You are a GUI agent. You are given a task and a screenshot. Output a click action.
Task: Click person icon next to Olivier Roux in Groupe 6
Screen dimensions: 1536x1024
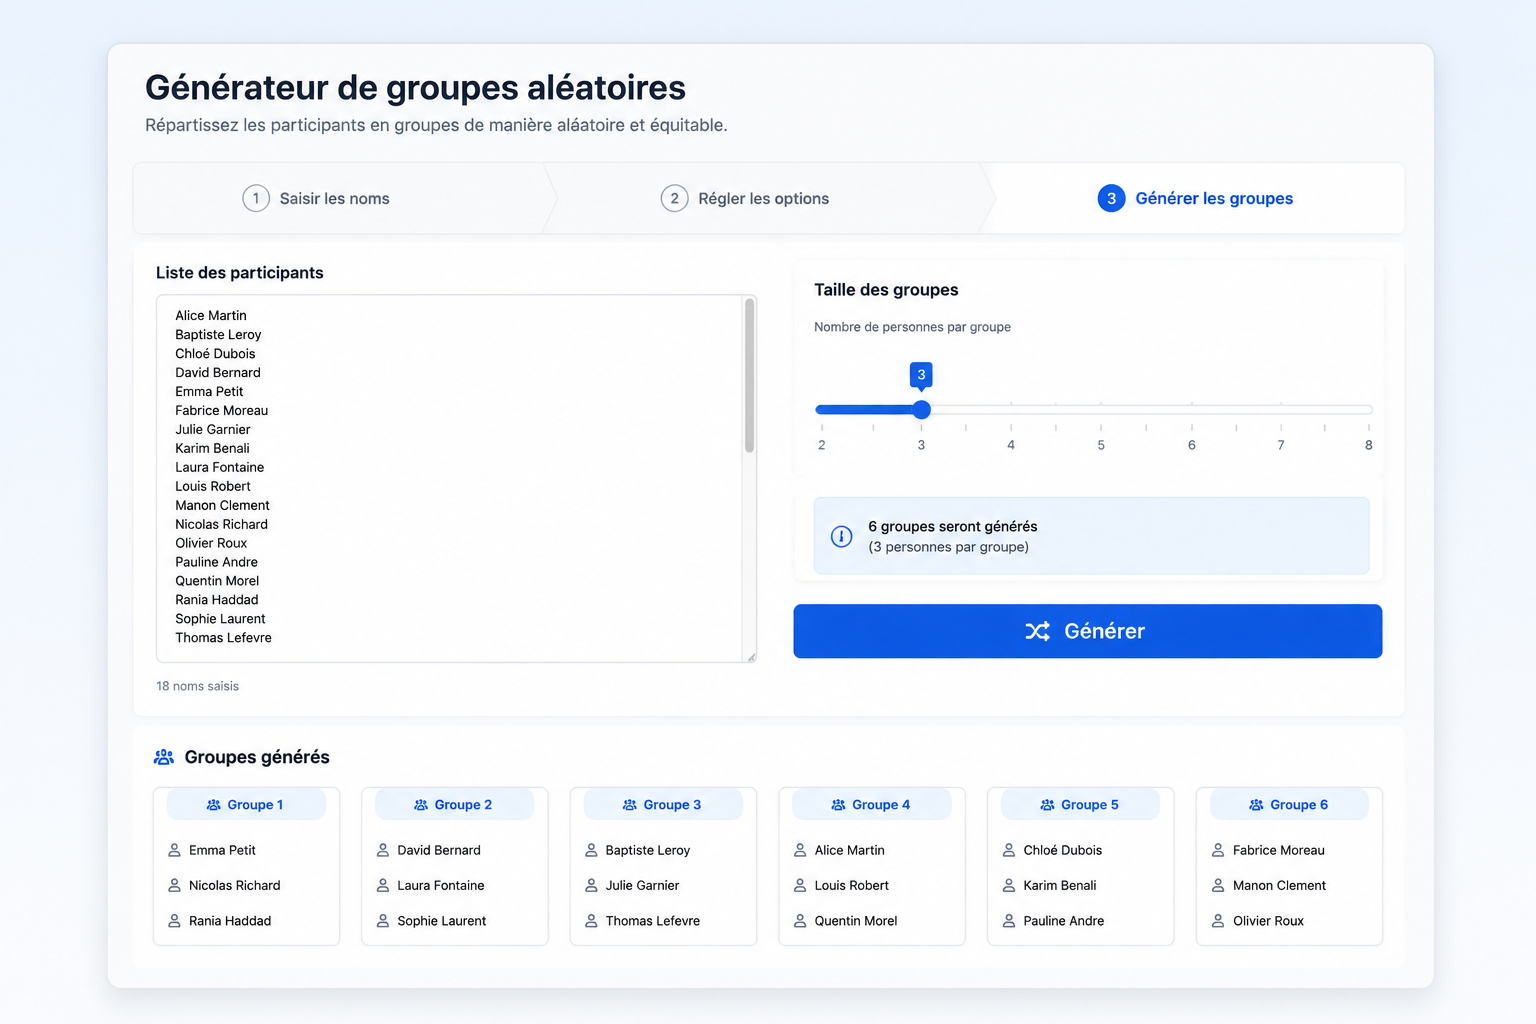pyautogui.click(x=1218, y=921)
